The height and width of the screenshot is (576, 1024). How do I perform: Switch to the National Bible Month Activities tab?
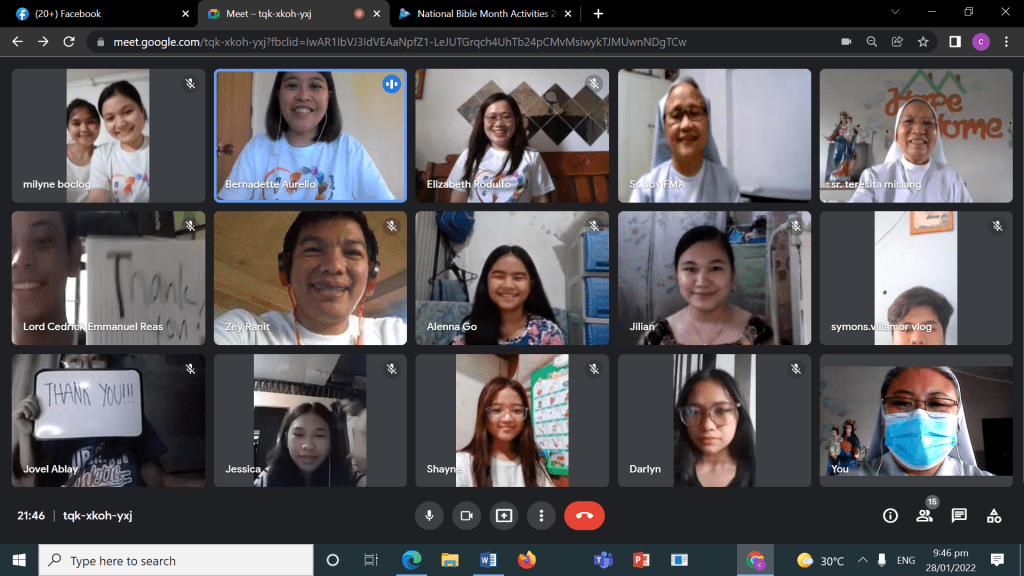(478, 14)
